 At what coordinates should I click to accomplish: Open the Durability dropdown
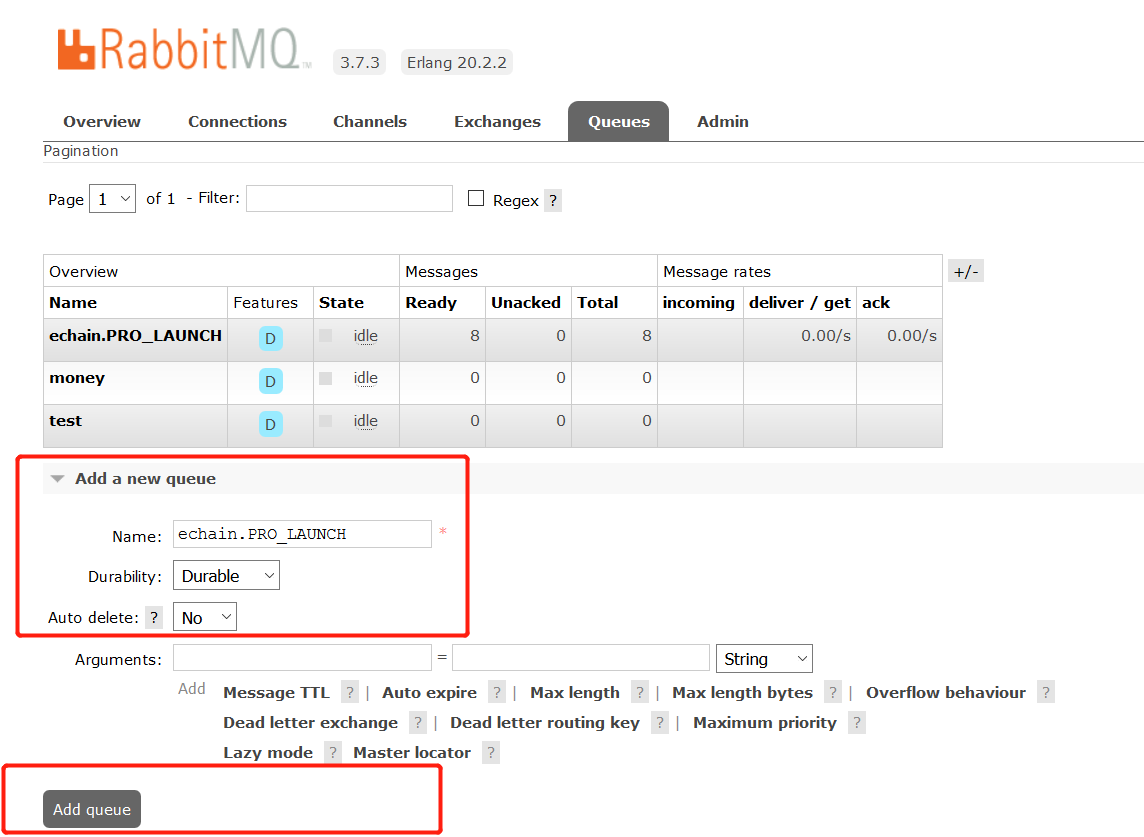pyautogui.click(x=226, y=576)
